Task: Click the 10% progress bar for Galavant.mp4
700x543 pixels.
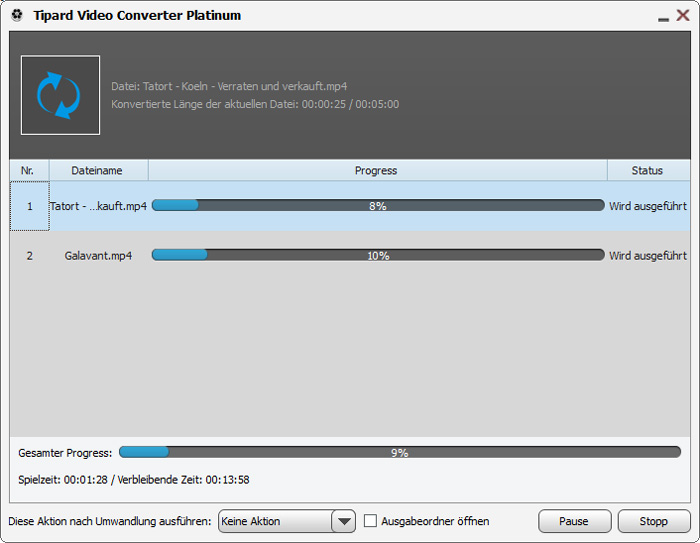Action: coord(378,255)
